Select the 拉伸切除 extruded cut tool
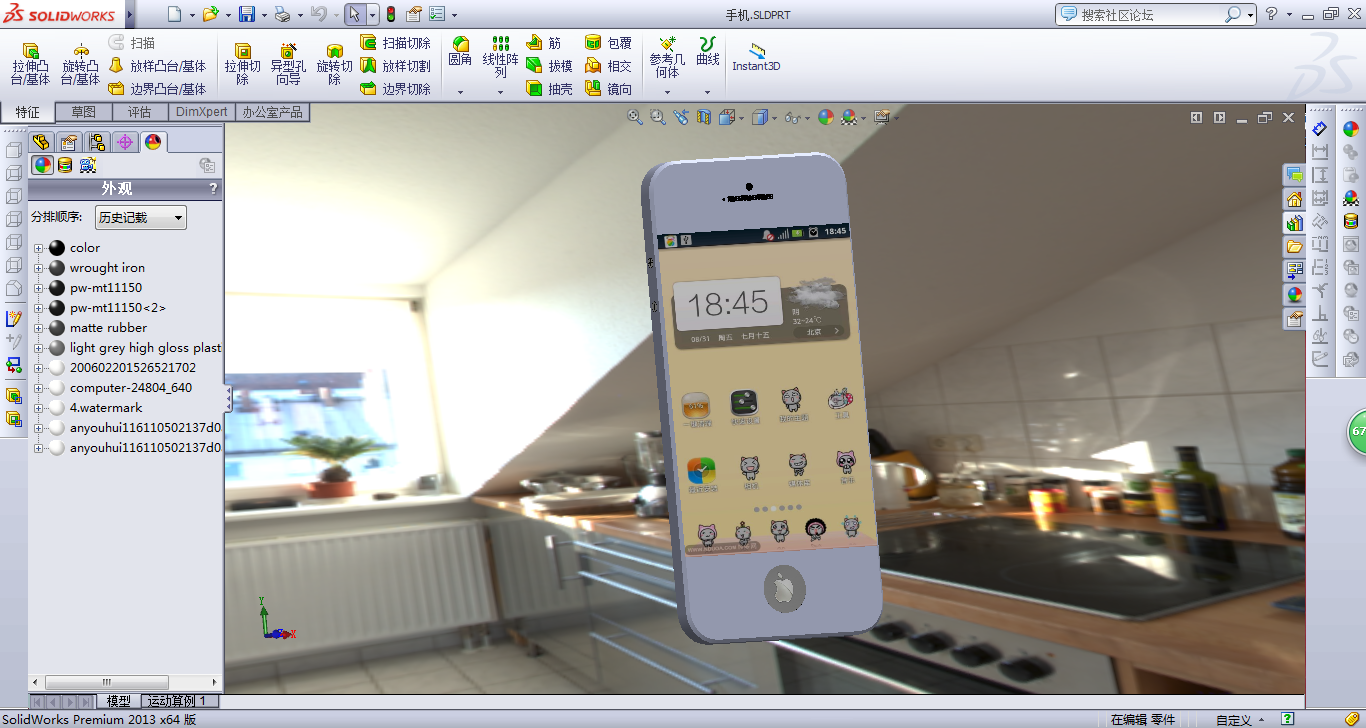 242,64
